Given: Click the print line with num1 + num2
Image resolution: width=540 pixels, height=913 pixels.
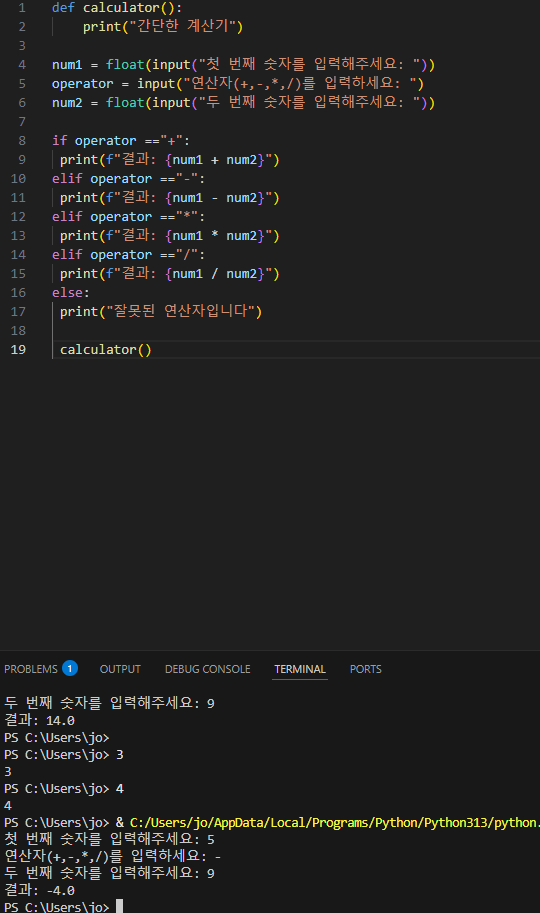Looking at the screenshot, I should 170,160.
